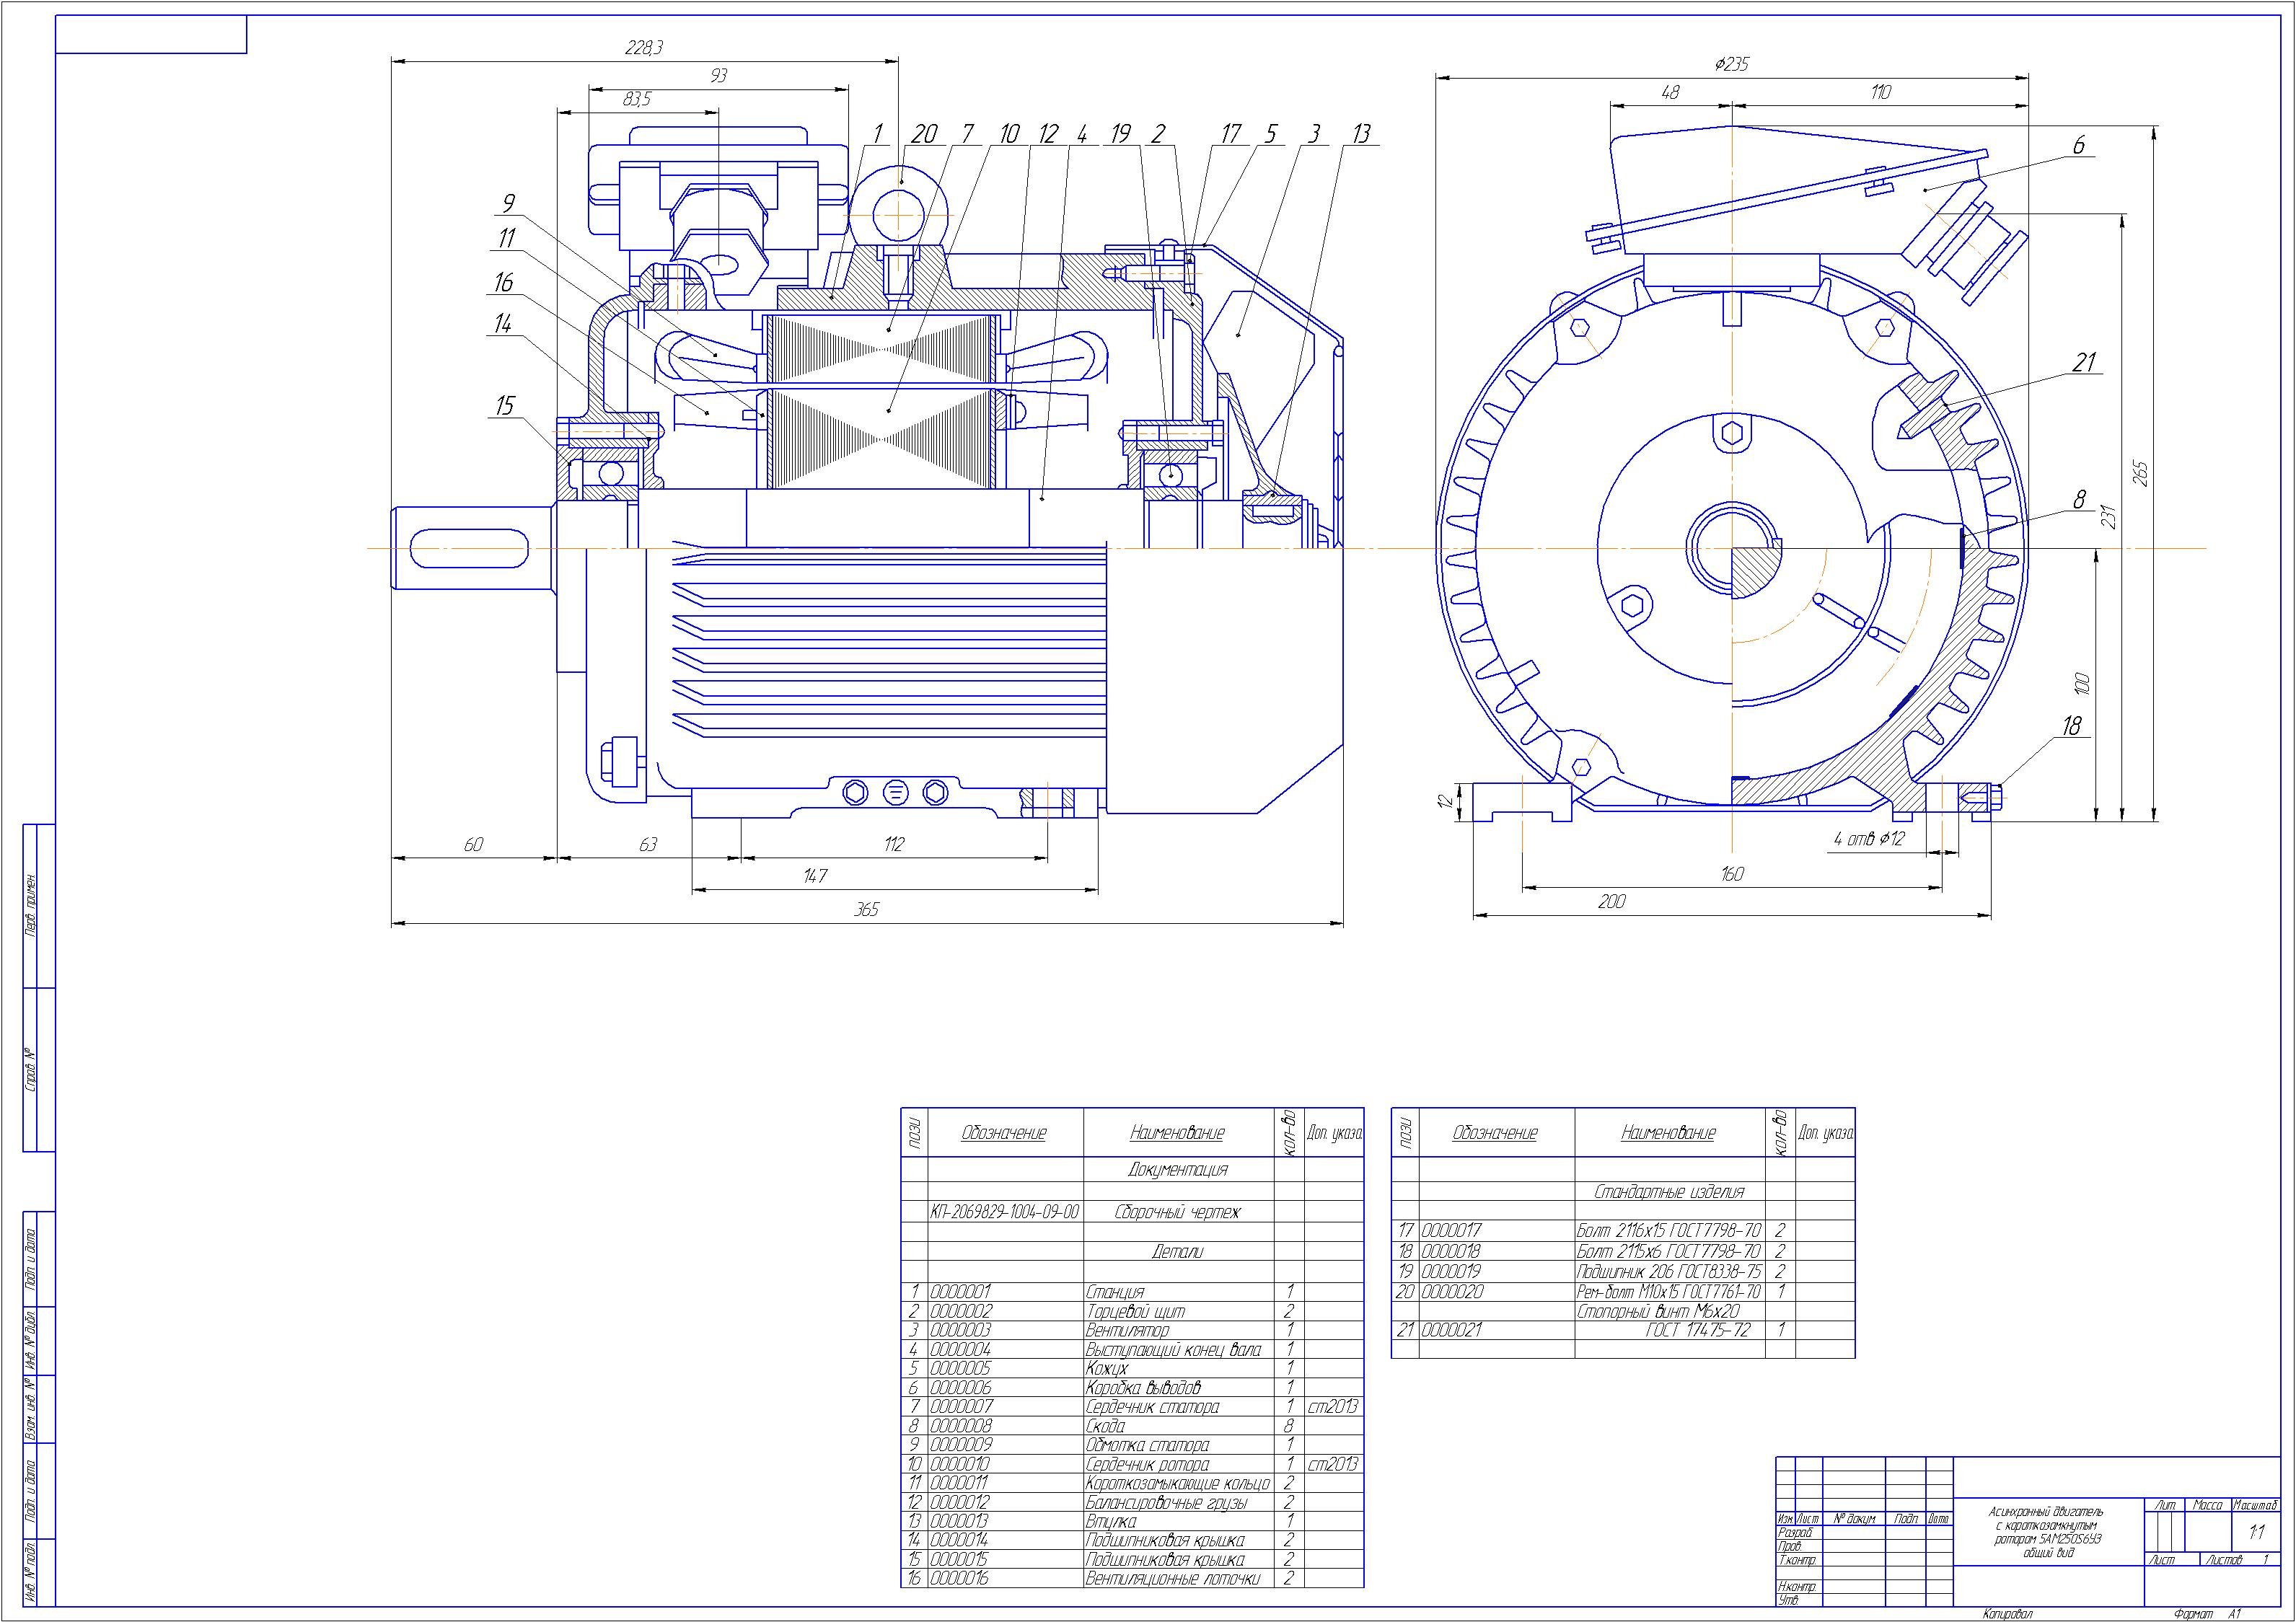The height and width of the screenshot is (1622, 2296).
Task: Click the 265 vertical height dimension
Action: pyautogui.click(x=2139, y=472)
